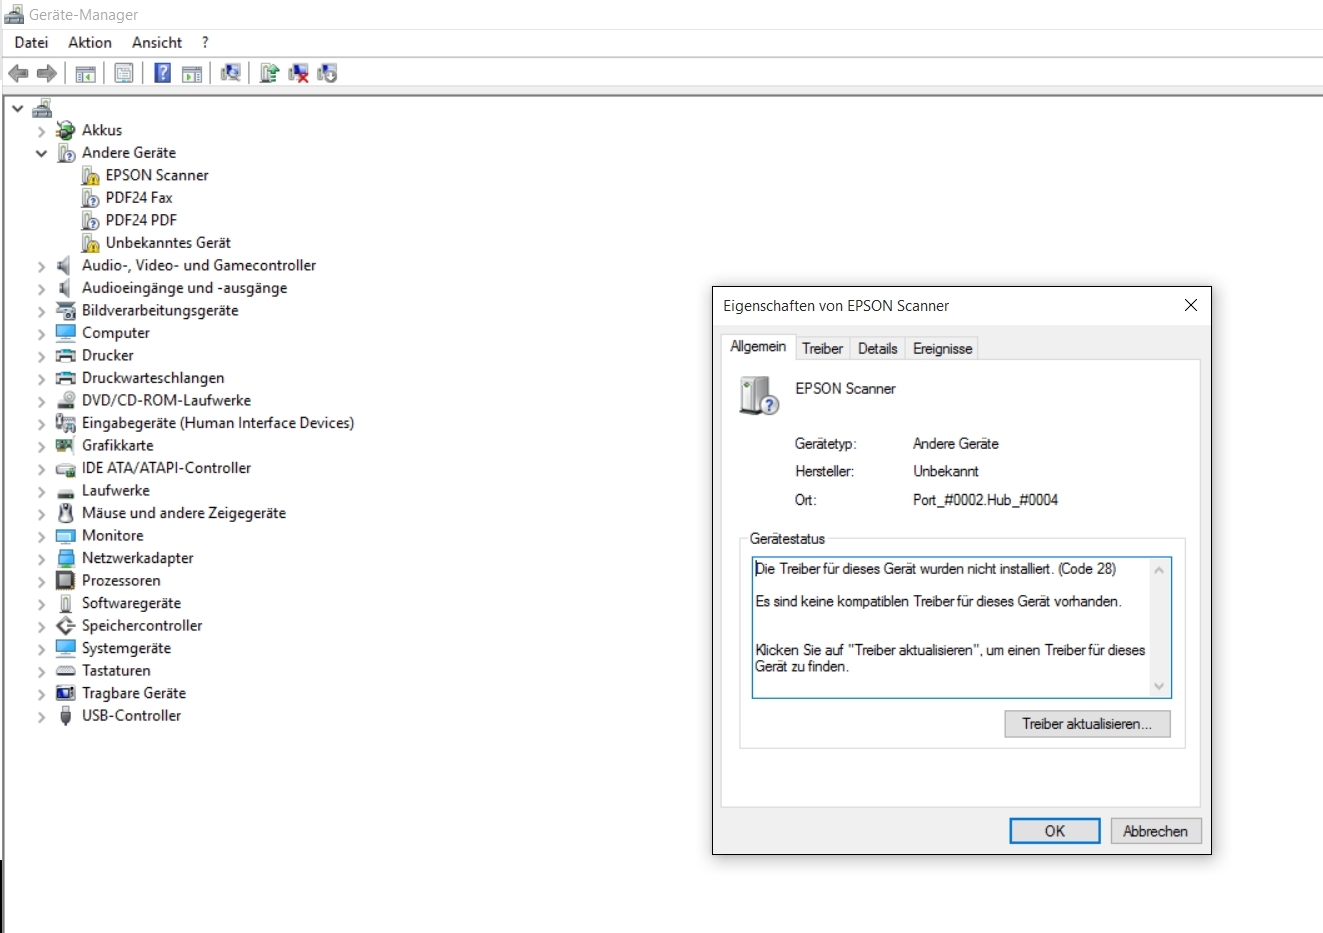Click the Gerätestatus scrollbar up arrow
This screenshot has height=933, width=1323.
point(1159,570)
